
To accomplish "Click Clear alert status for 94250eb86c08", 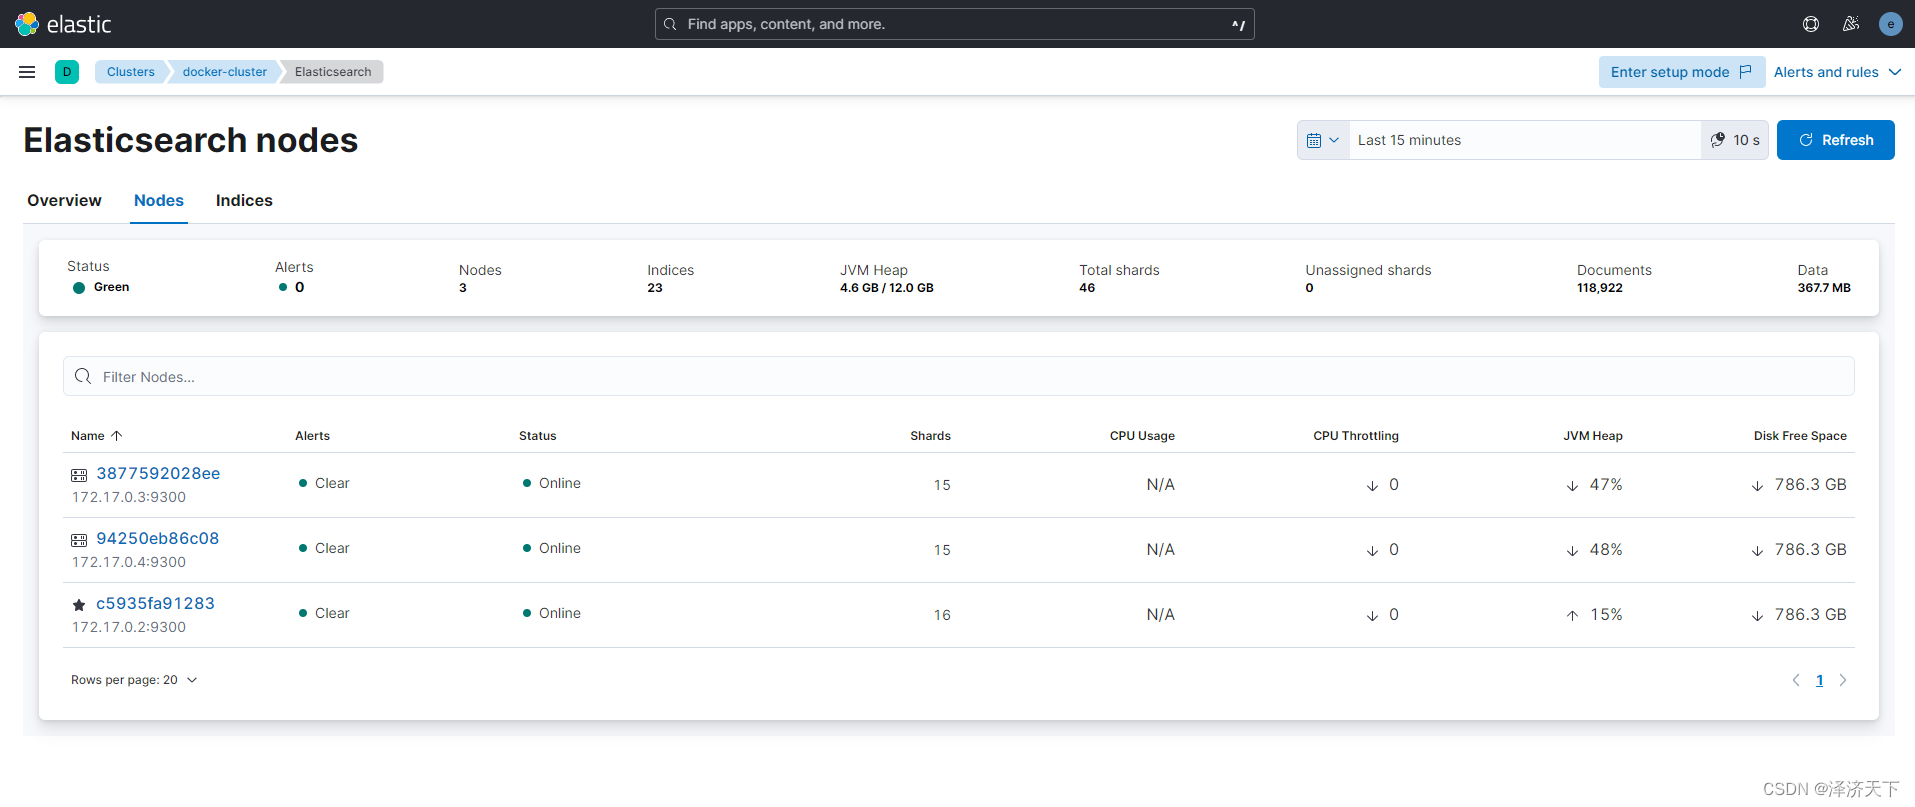I will (324, 548).
